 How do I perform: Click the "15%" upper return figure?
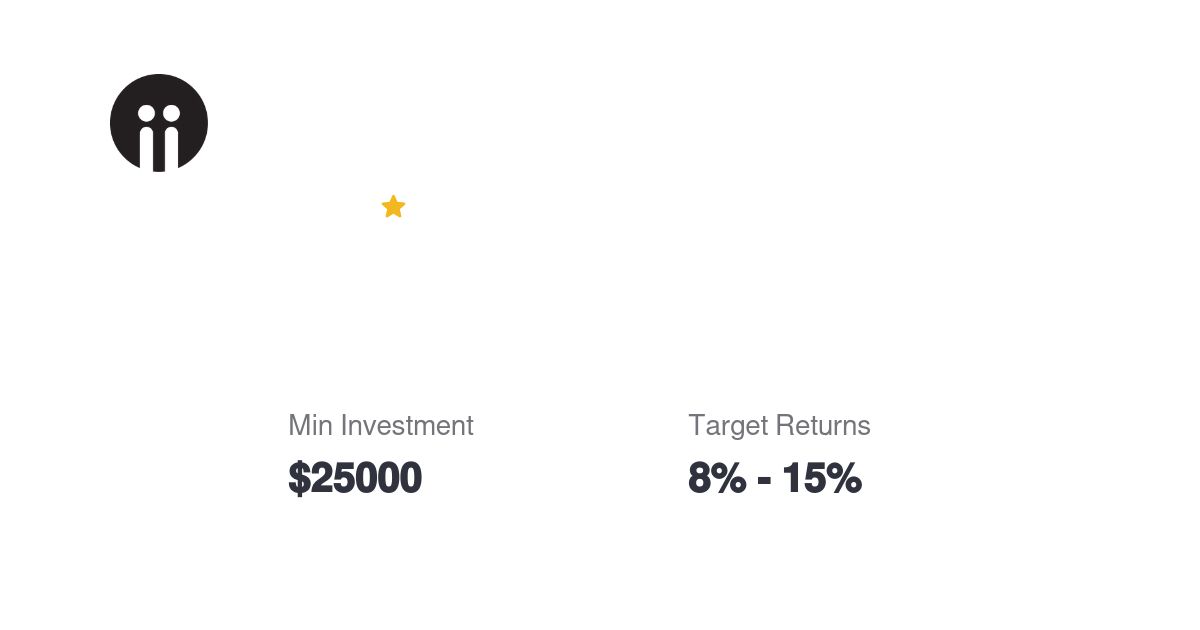[x=821, y=478]
